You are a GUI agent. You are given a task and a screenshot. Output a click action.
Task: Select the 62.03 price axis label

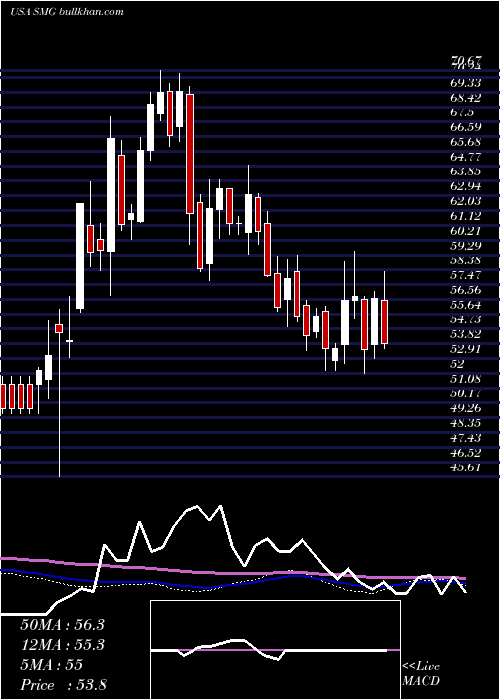(466, 201)
